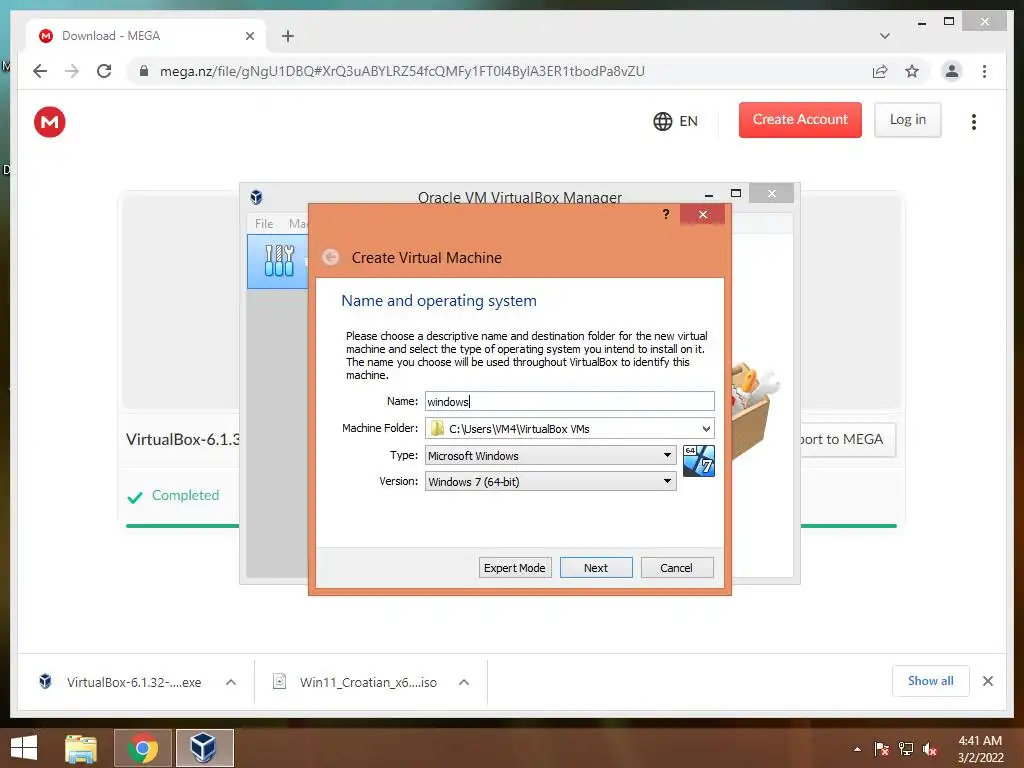Click the Completed status text
The image size is (1024, 768).
(x=185, y=495)
